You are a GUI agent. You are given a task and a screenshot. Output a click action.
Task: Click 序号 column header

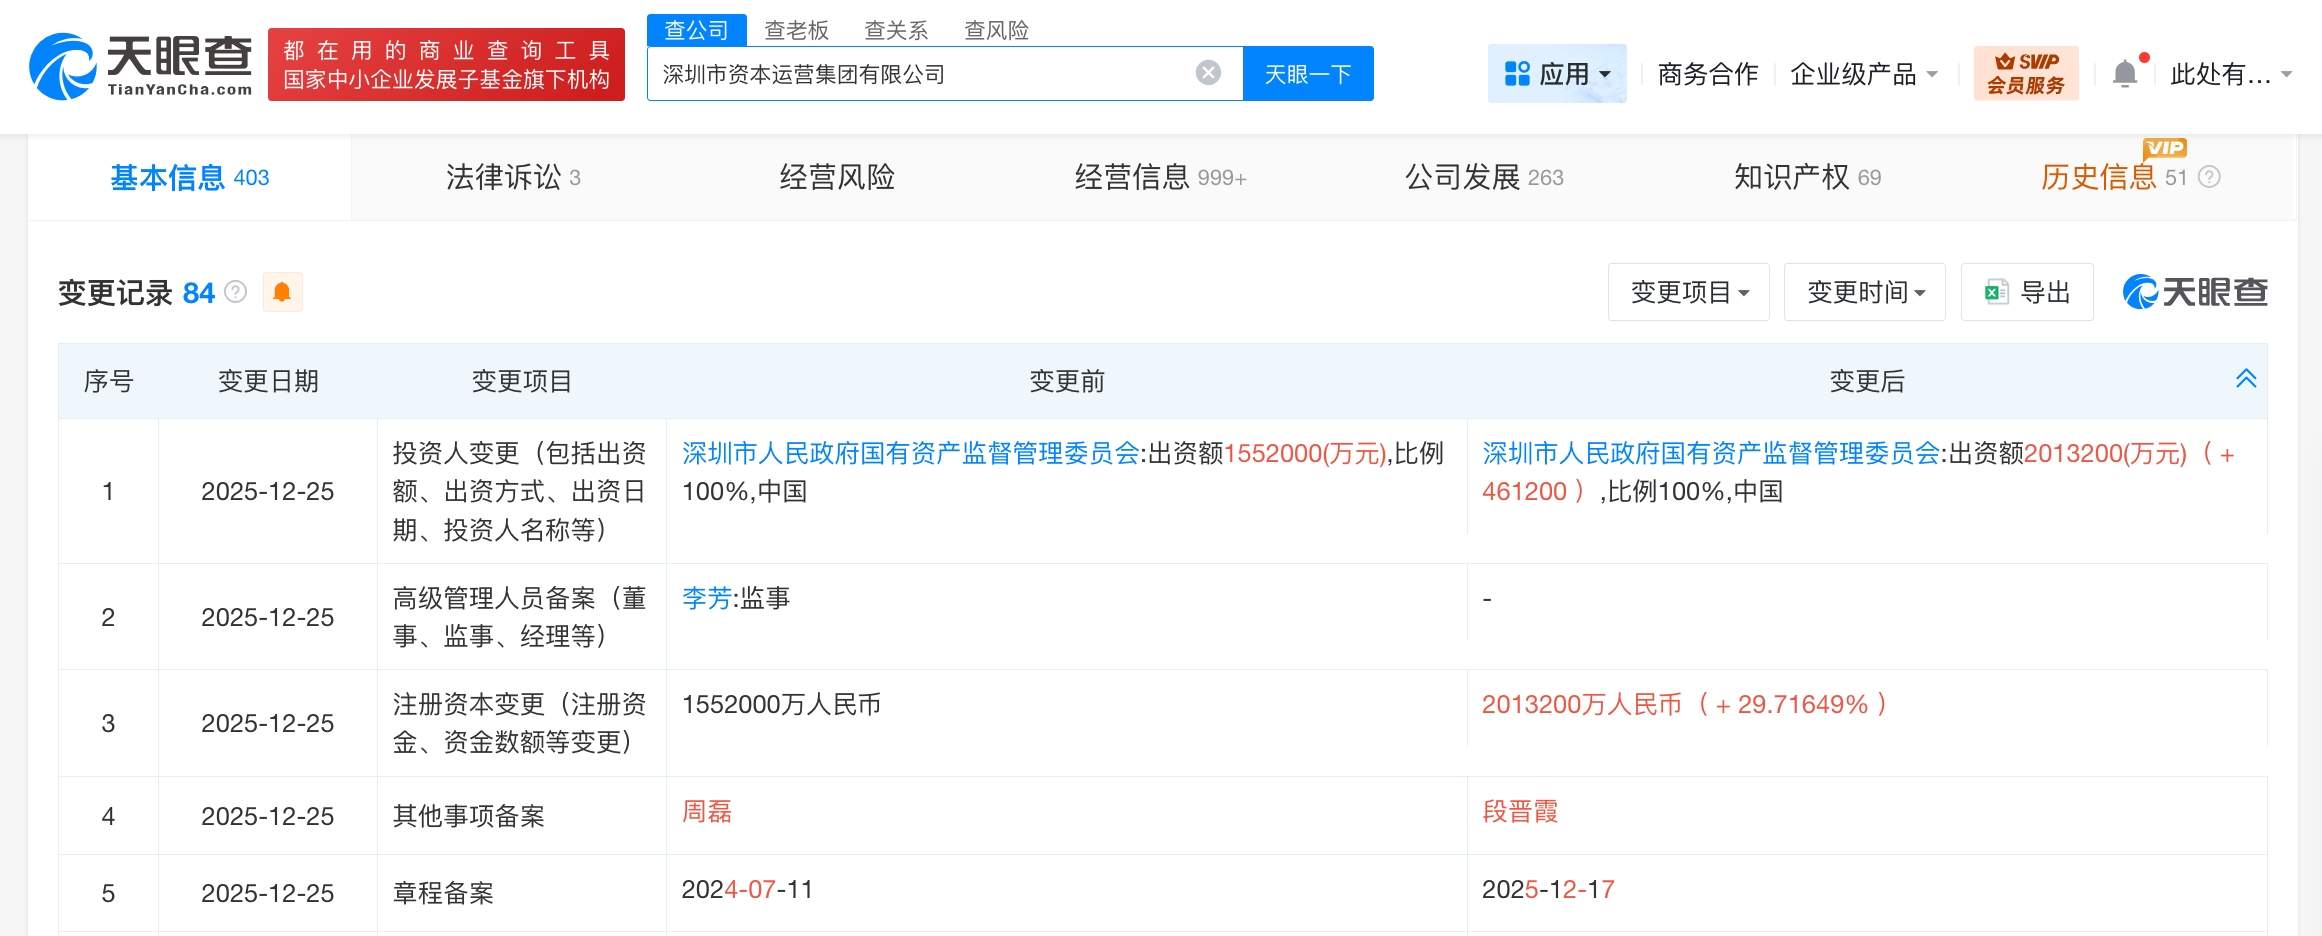coord(108,381)
